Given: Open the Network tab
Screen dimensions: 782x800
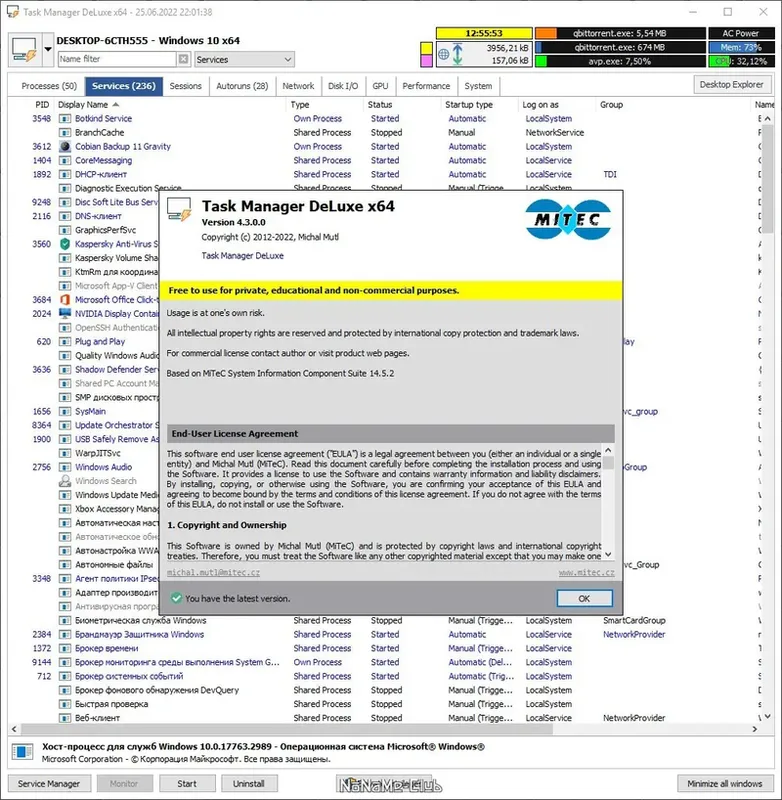Looking at the screenshot, I should point(298,86).
